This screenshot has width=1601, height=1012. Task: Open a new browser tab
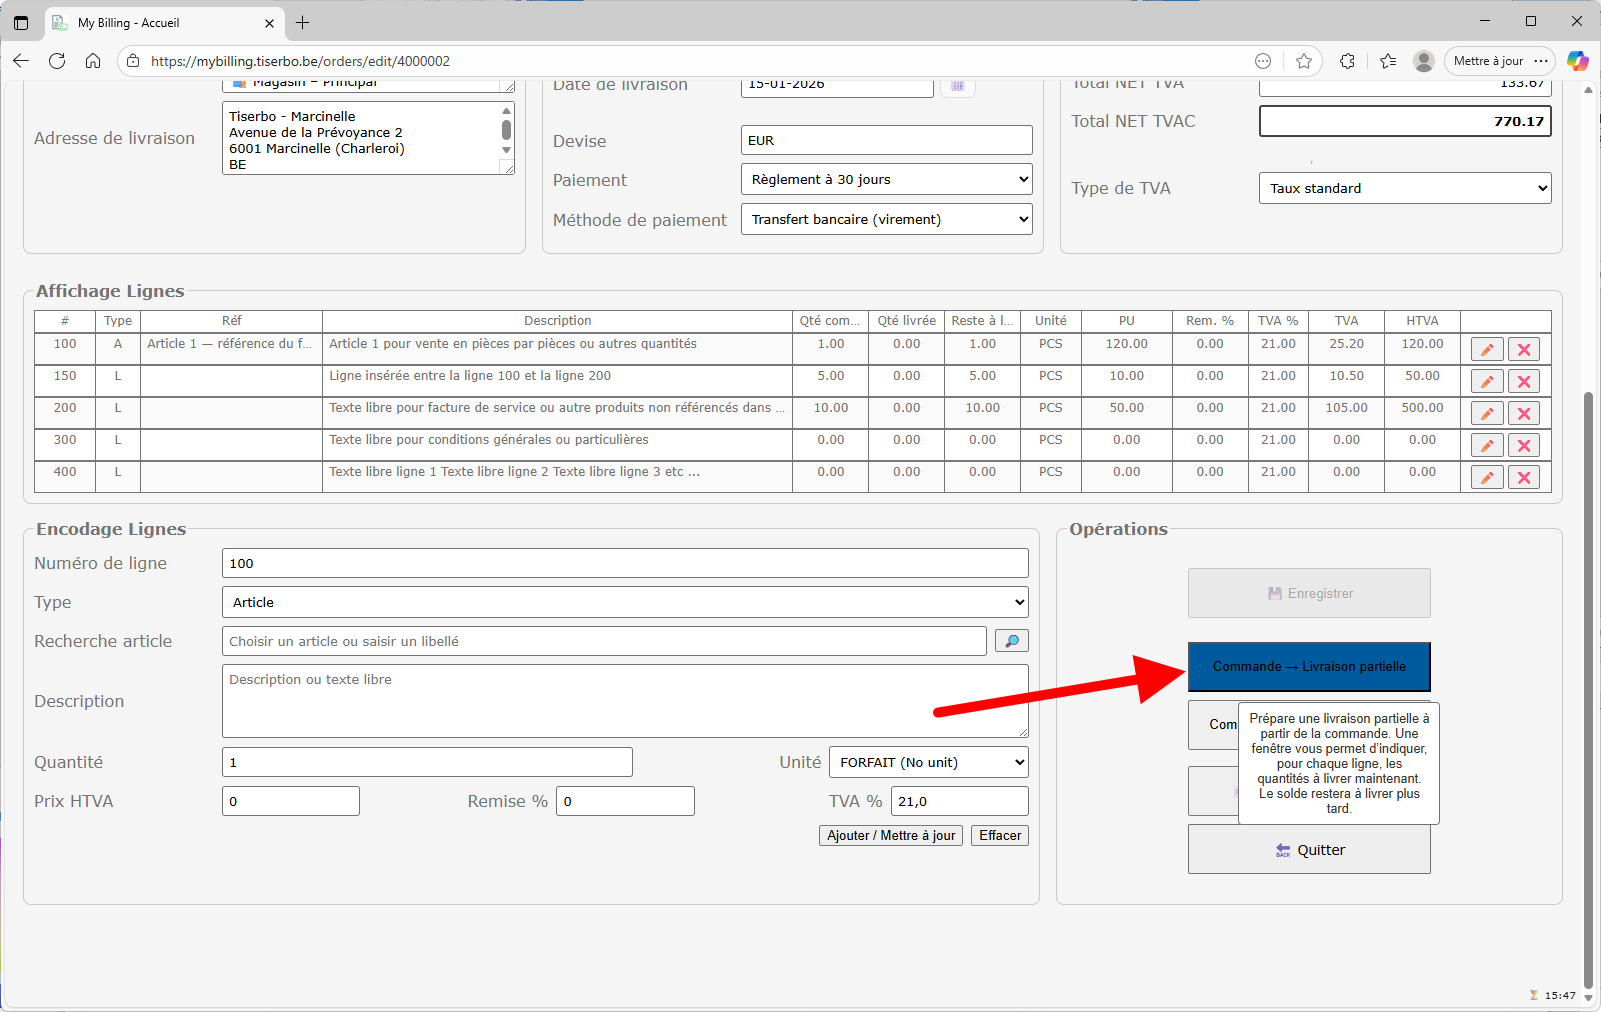point(303,23)
